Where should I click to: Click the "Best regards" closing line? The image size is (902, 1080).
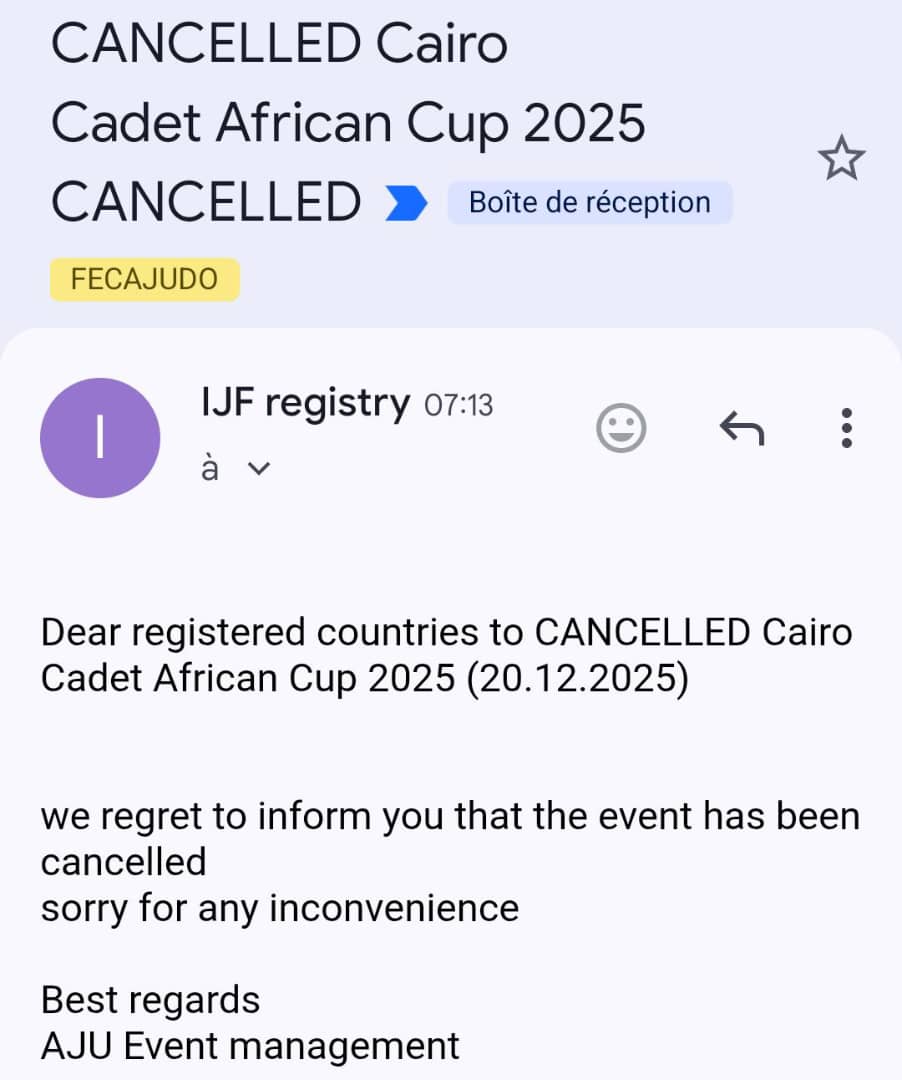[150, 999]
